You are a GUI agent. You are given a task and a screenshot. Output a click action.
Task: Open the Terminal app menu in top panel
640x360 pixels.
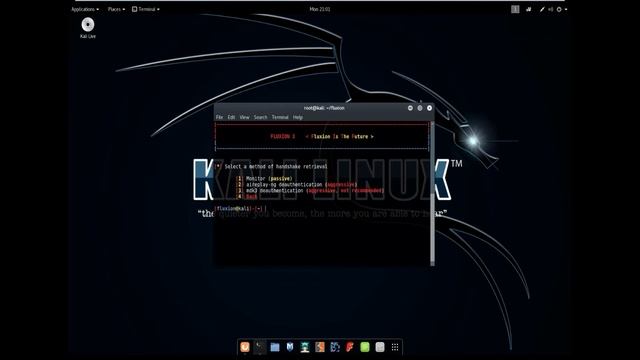(146, 9)
